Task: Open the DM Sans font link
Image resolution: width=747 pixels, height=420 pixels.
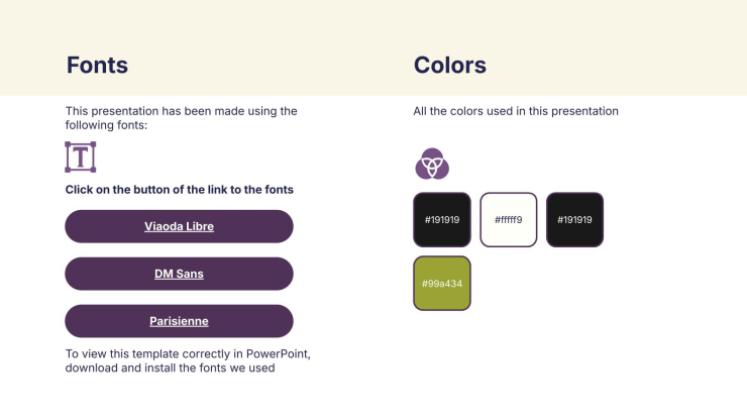Action: (179, 273)
